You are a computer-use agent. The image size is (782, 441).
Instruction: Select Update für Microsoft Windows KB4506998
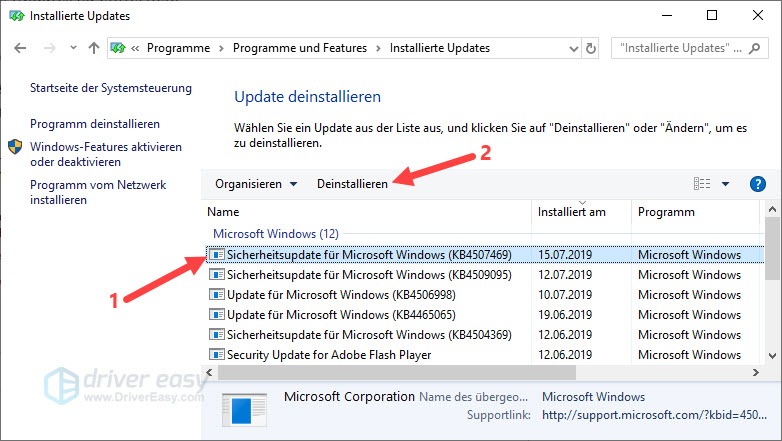(x=484, y=295)
